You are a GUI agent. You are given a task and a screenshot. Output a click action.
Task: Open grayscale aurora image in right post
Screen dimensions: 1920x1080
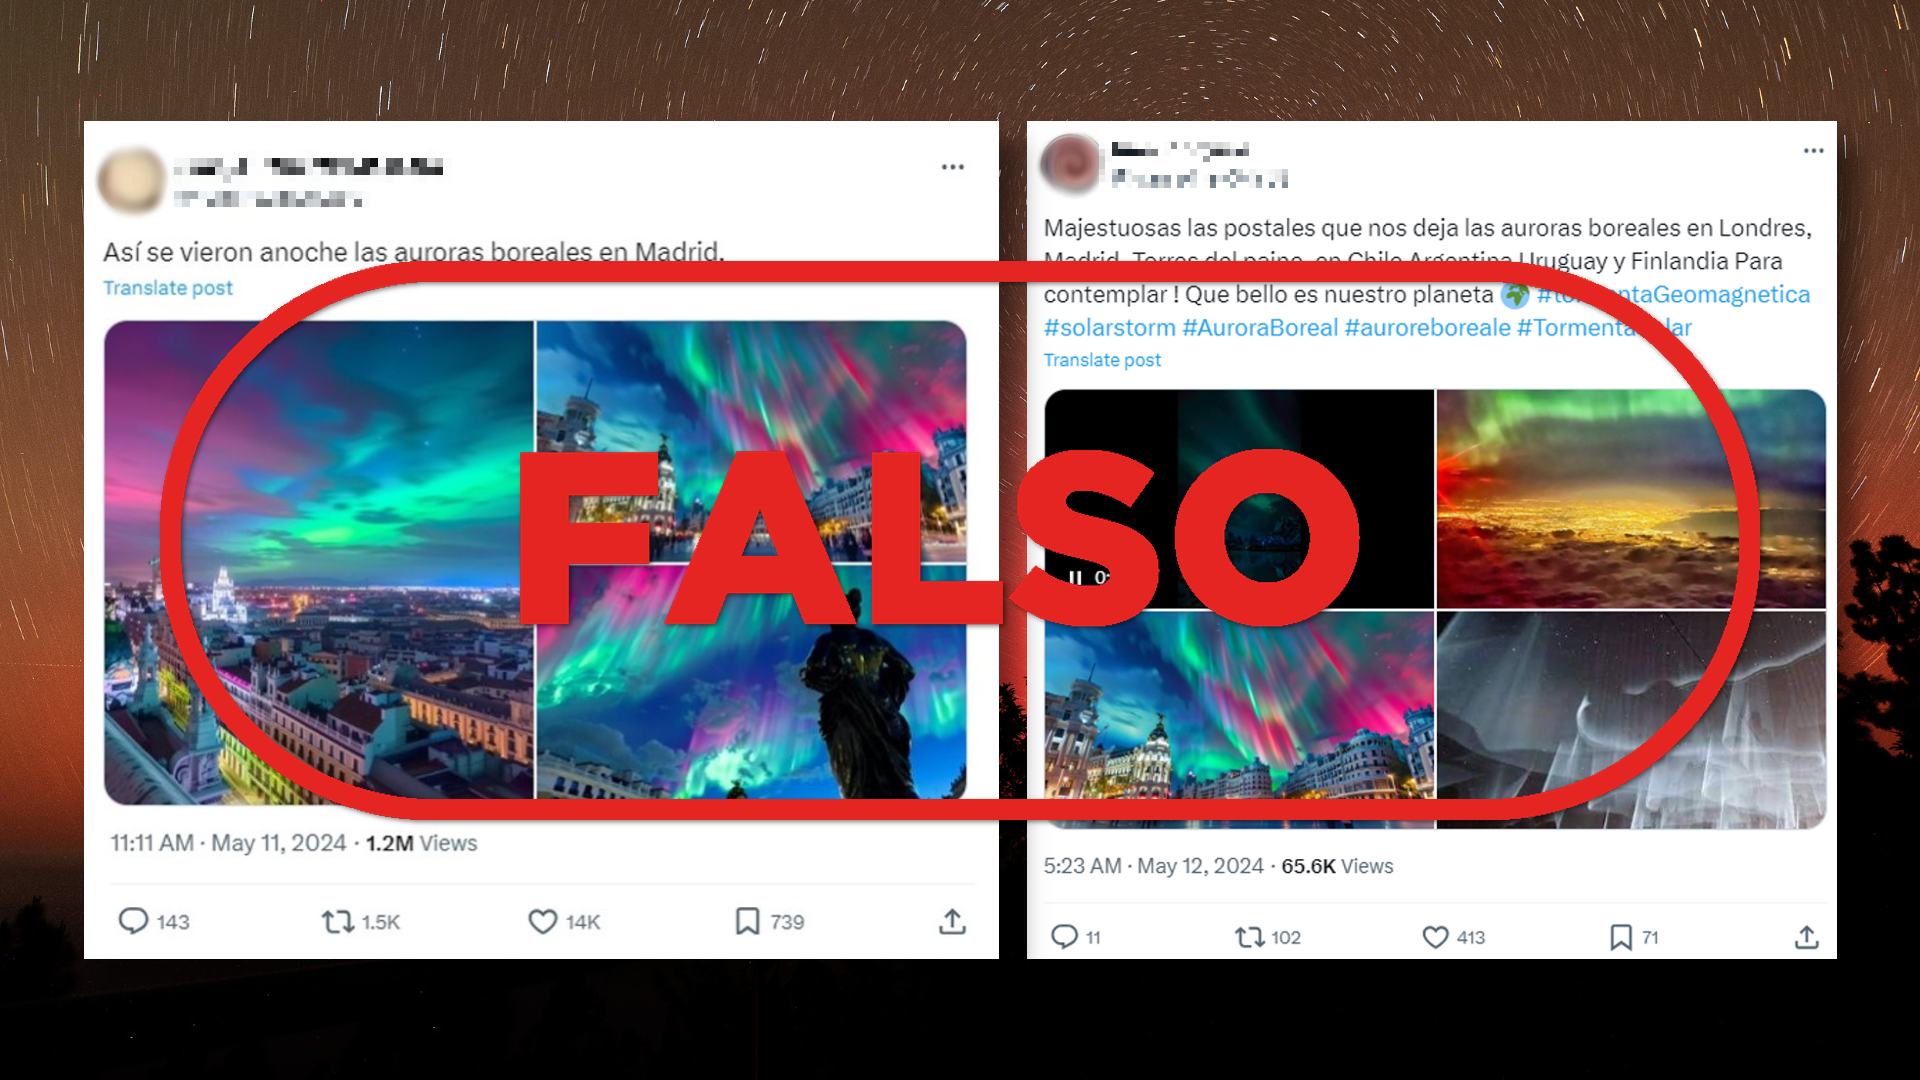[1631, 720]
